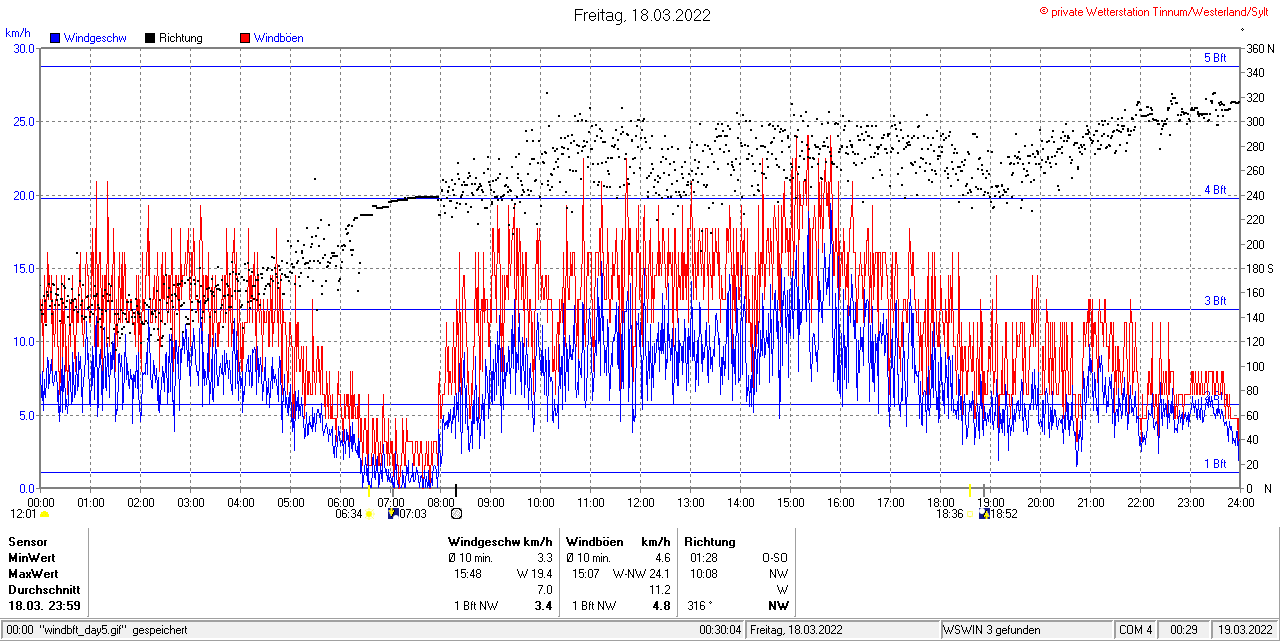Click the 180 S label on the direction axis
The width and height of the screenshot is (1280, 641).
coord(1259,268)
